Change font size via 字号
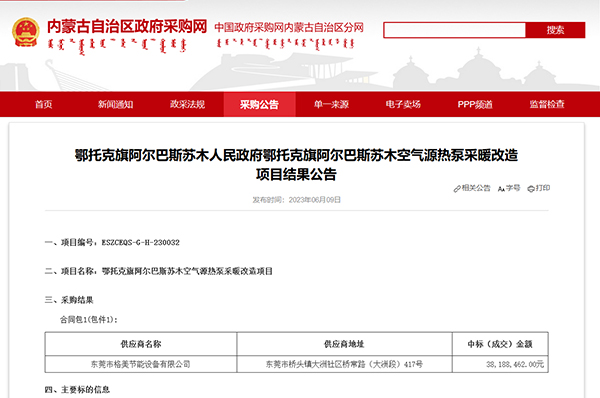The width and height of the screenshot is (600, 398). pos(509,188)
